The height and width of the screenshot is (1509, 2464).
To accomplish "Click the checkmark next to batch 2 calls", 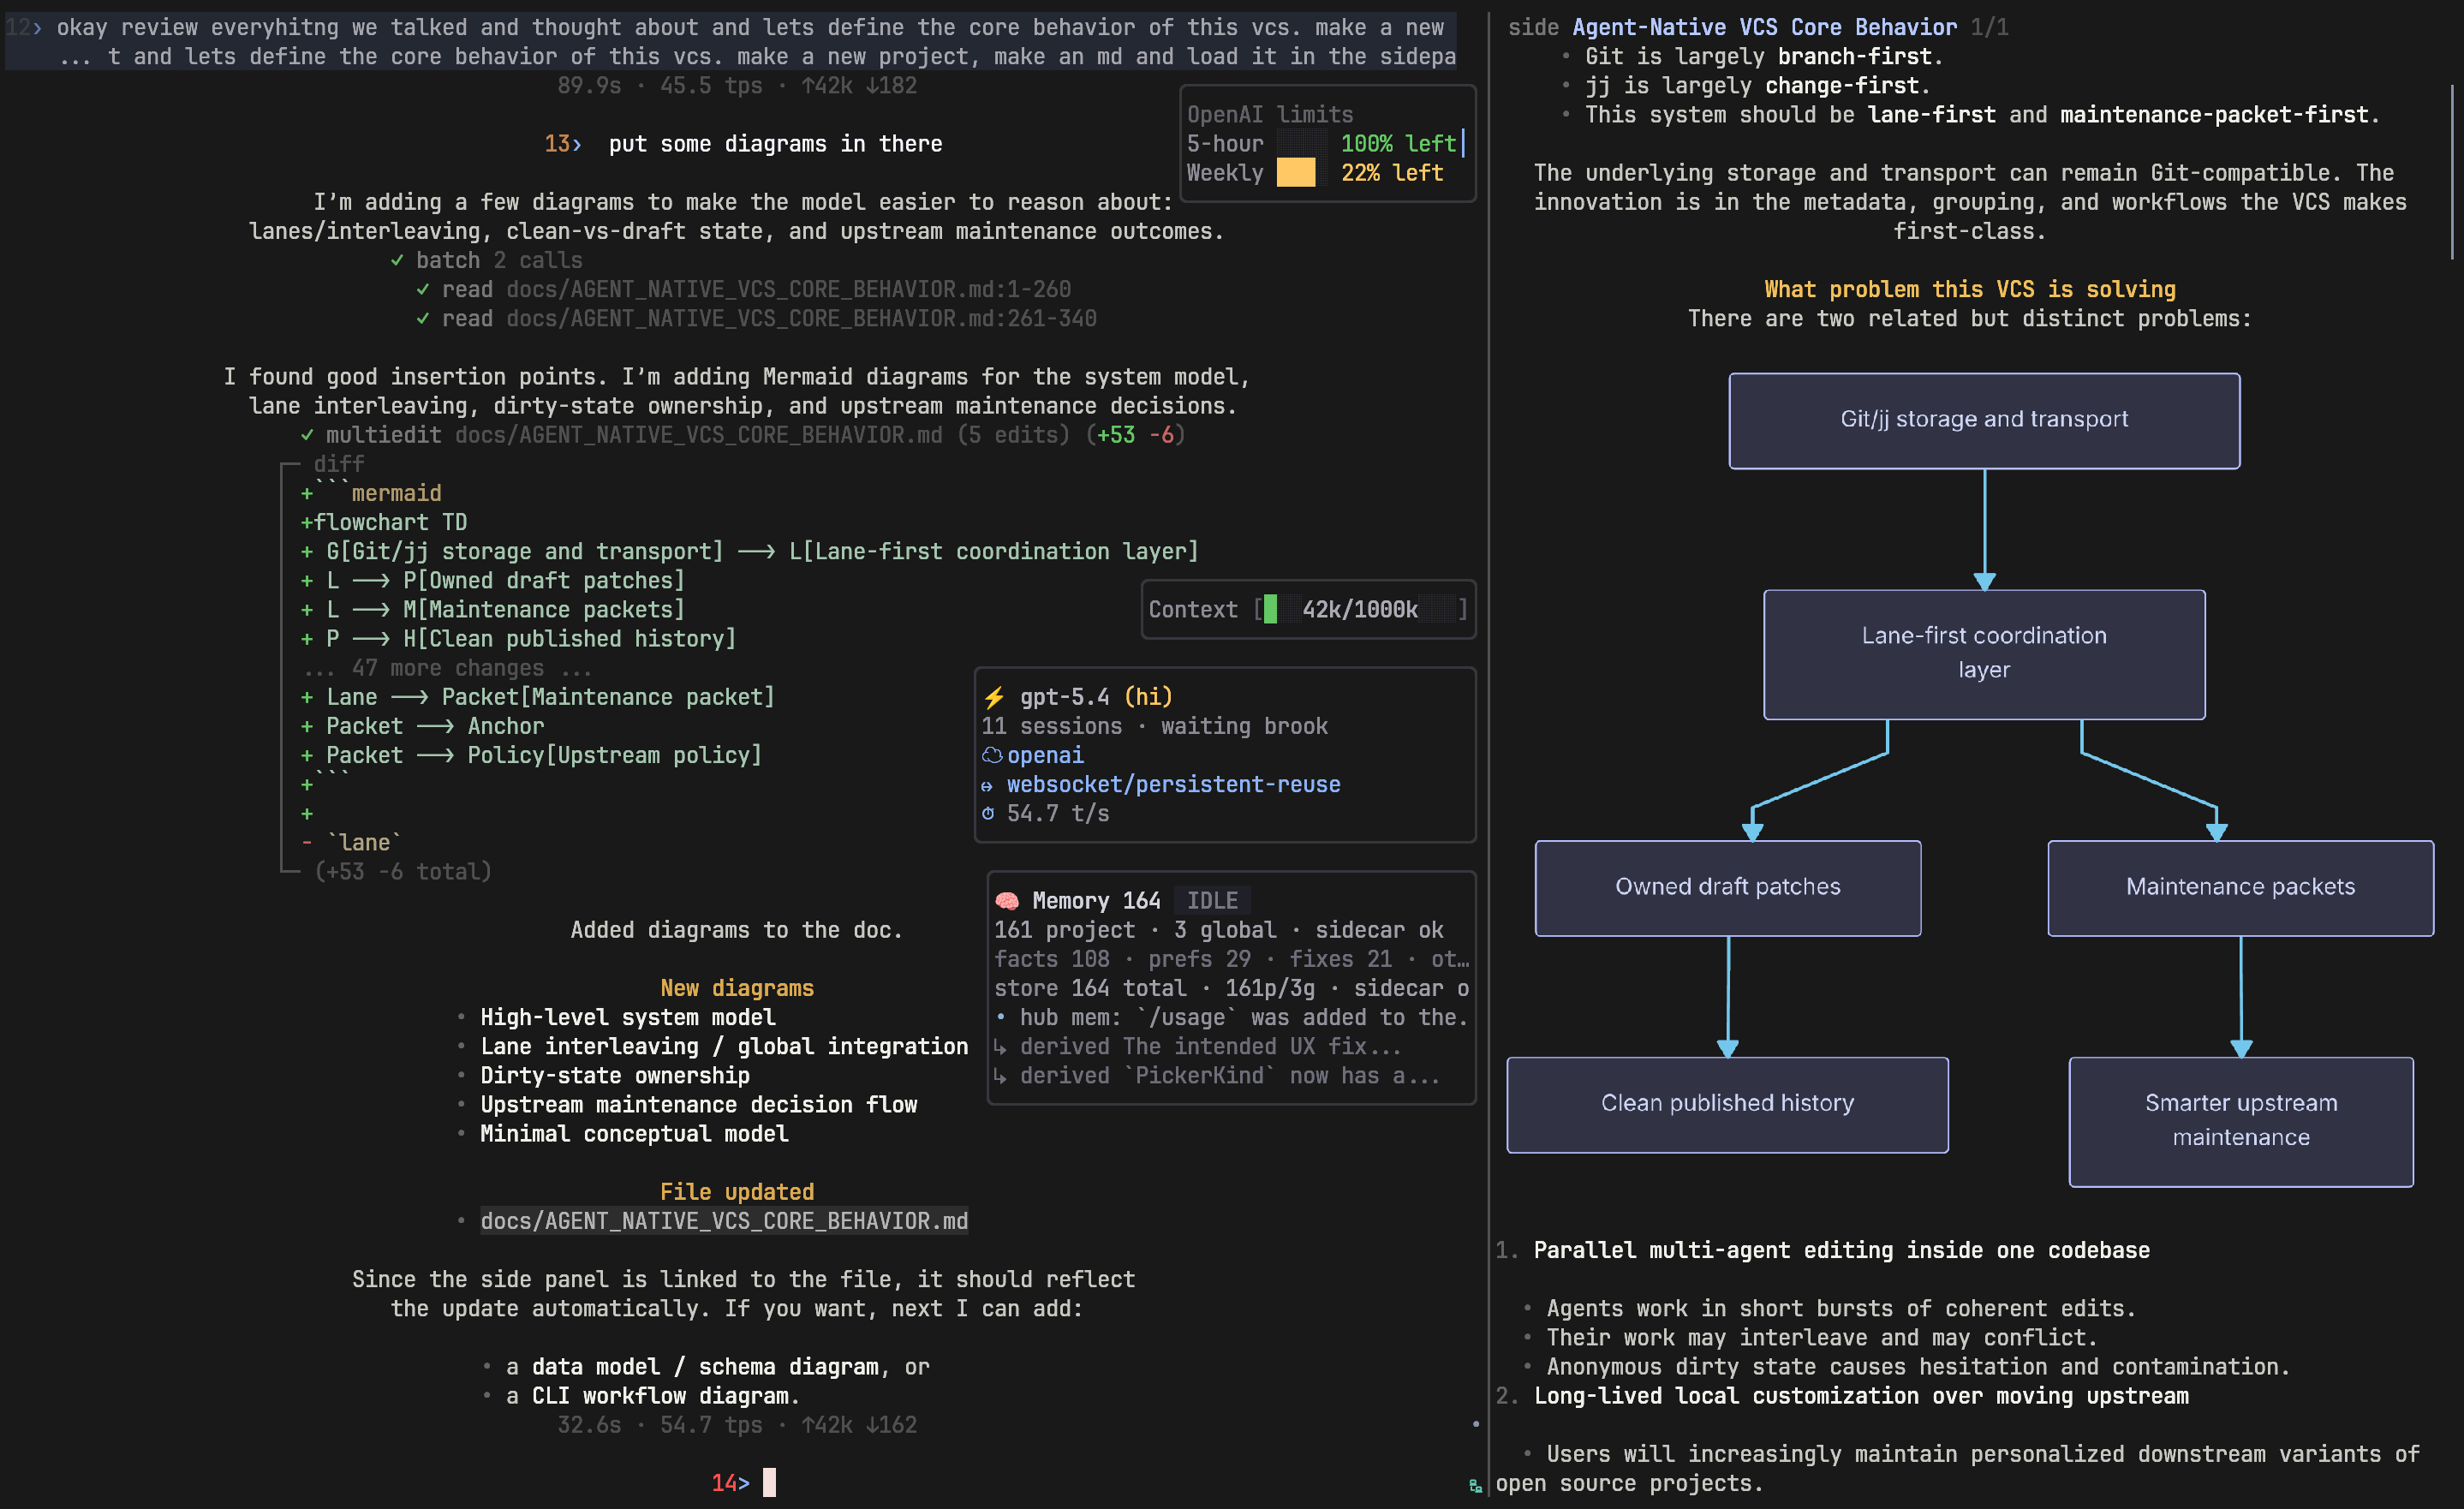I will click(397, 260).
